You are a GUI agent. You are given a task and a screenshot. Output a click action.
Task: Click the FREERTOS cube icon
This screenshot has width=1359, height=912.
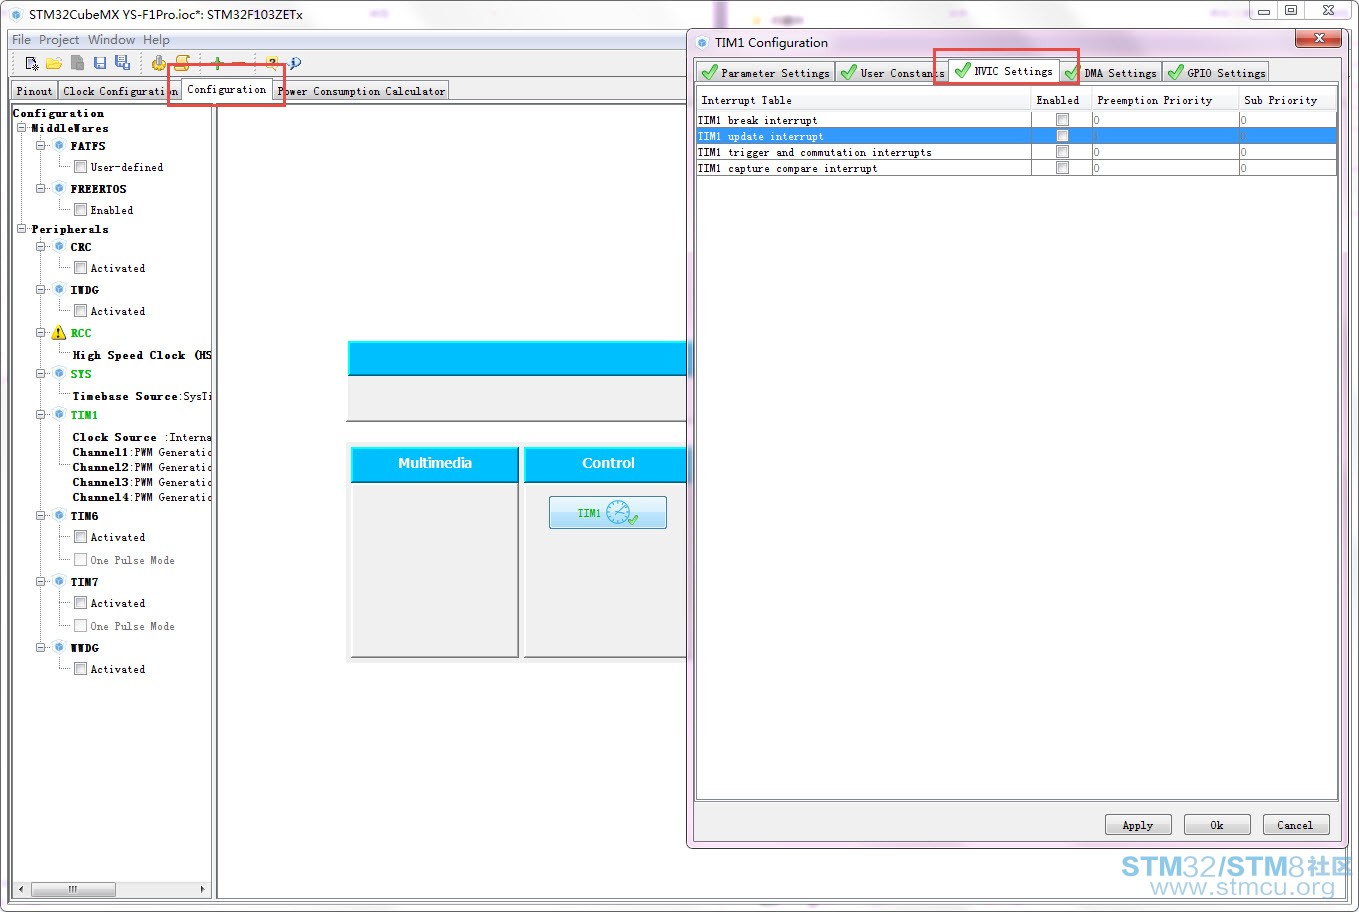[x=59, y=189]
